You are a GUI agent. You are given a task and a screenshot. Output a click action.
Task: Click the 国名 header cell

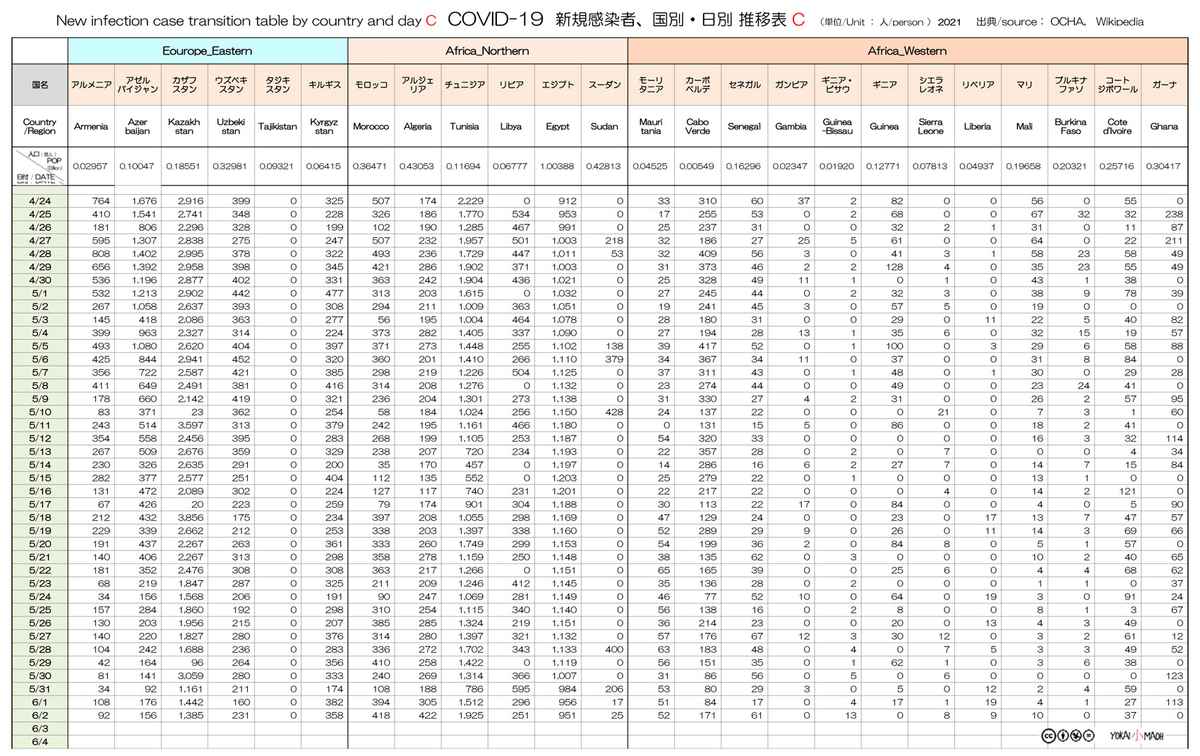pyautogui.click(x=39, y=85)
